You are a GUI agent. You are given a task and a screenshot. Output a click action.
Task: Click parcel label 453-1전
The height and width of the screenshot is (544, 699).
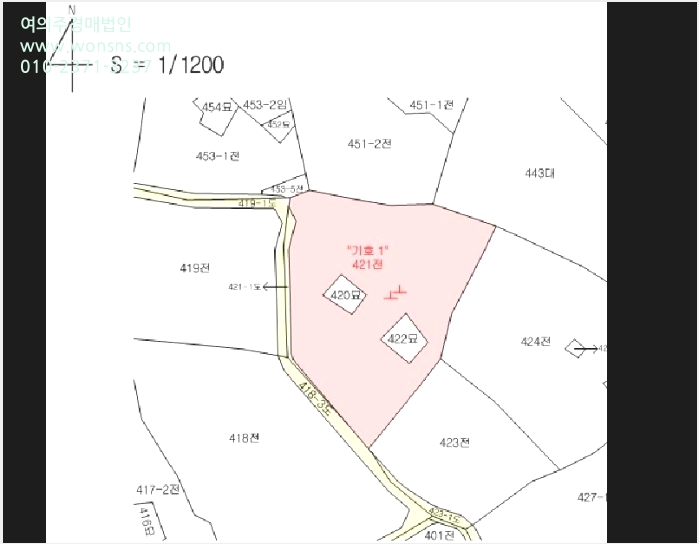pyautogui.click(x=218, y=156)
